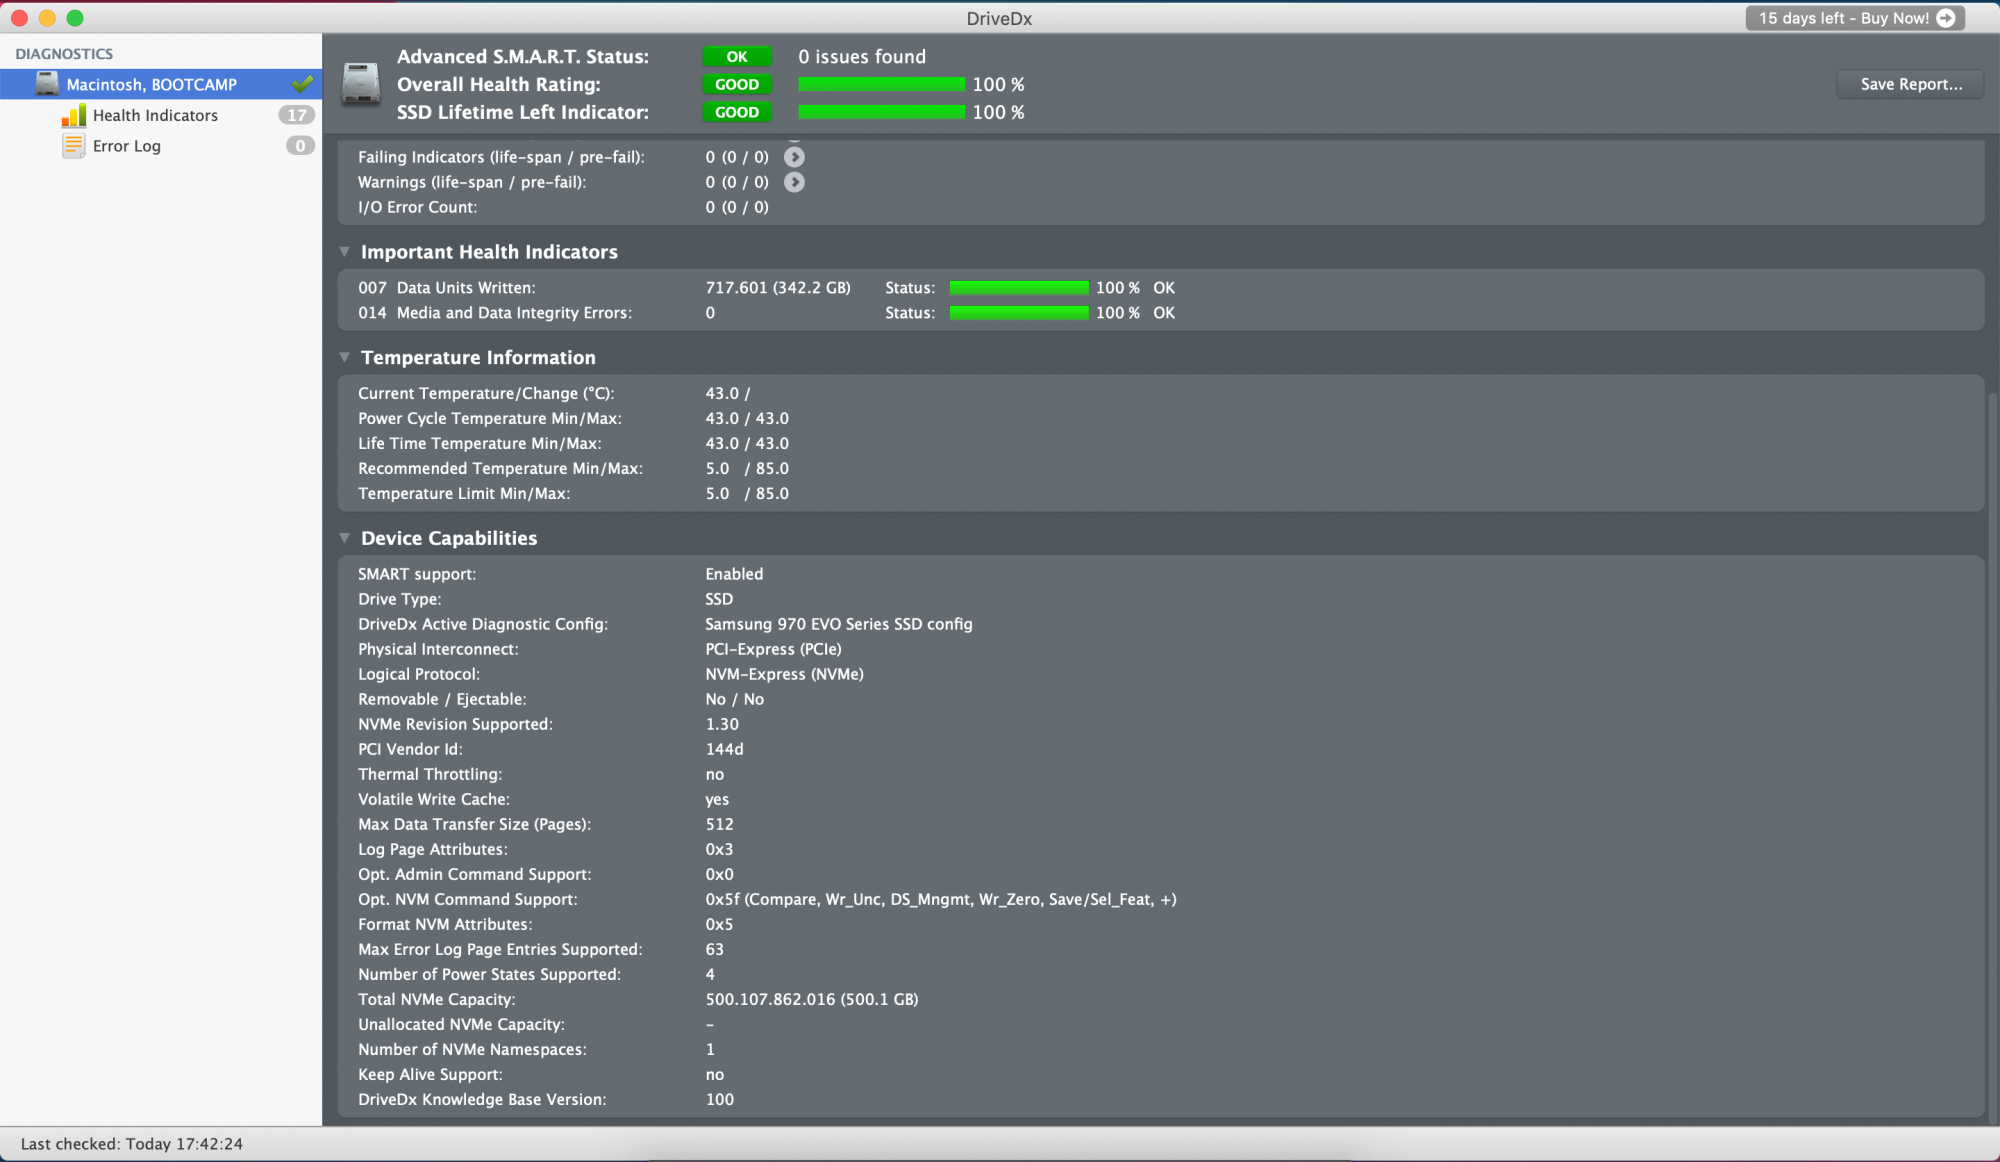2000x1162 pixels.
Task: Click the Error Log document icon
Action: (x=73, y=146)
